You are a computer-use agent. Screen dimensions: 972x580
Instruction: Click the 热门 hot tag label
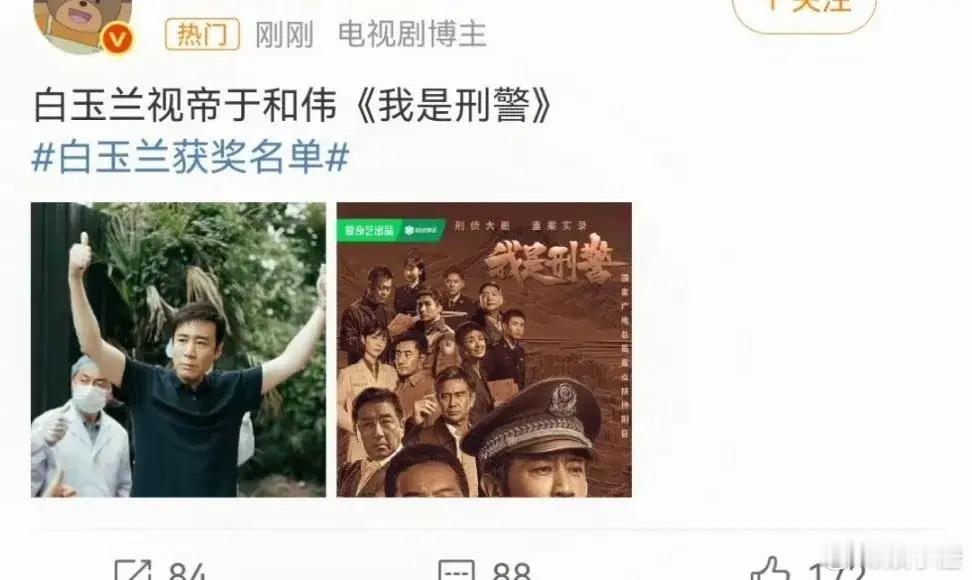point(202,34)
